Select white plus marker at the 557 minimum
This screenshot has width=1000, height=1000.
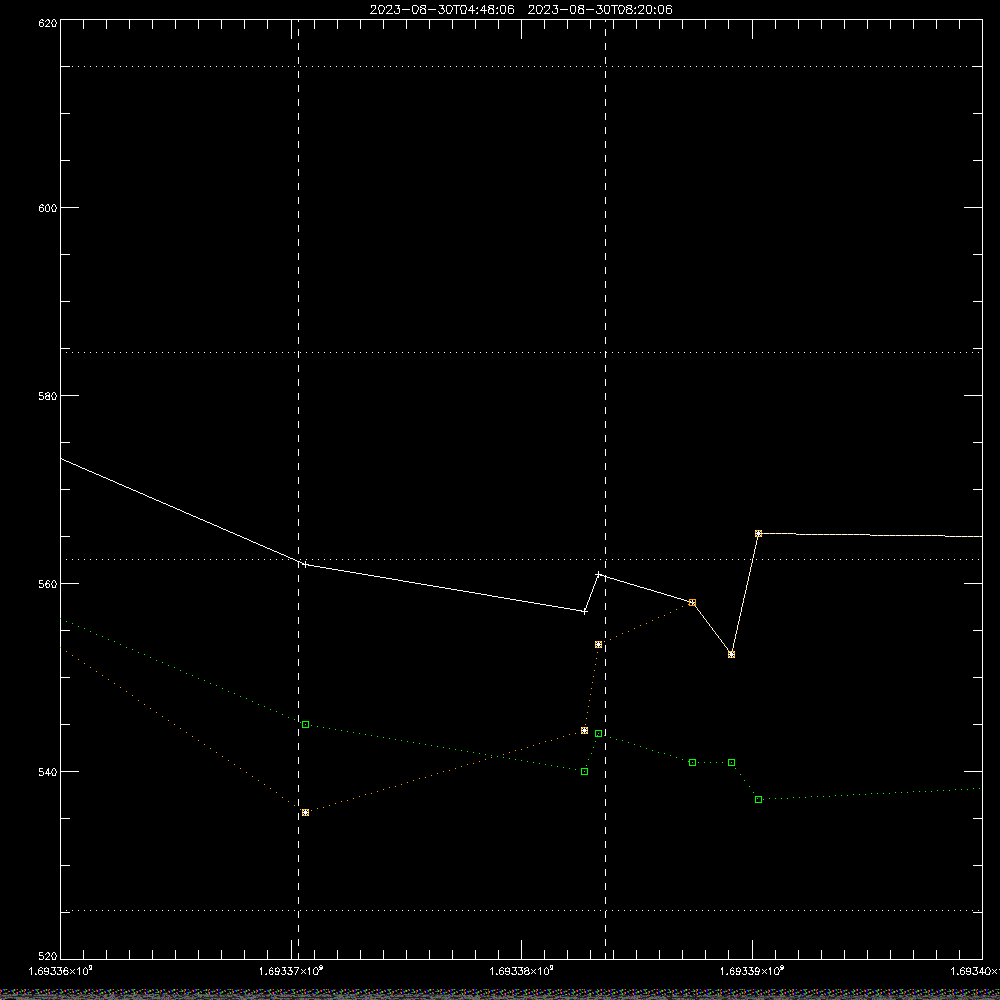585,612
